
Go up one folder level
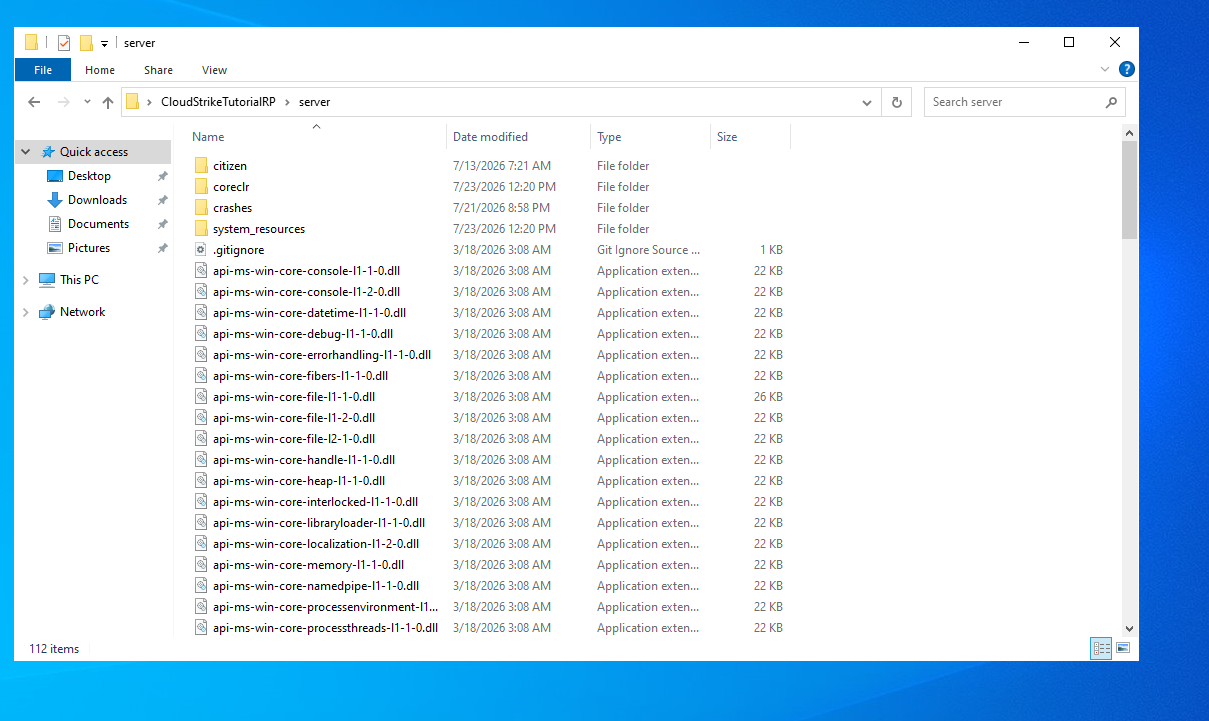point(108,102)
